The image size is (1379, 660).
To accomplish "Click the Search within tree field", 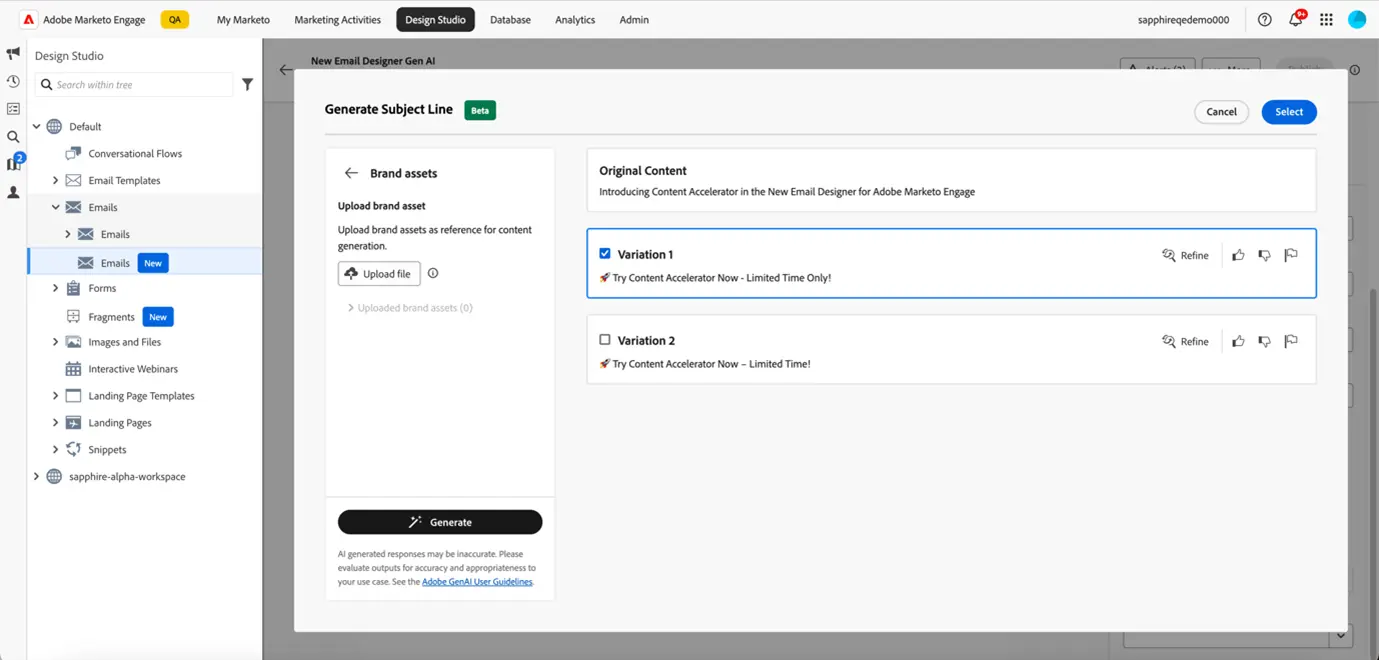I will click(134, 85).
